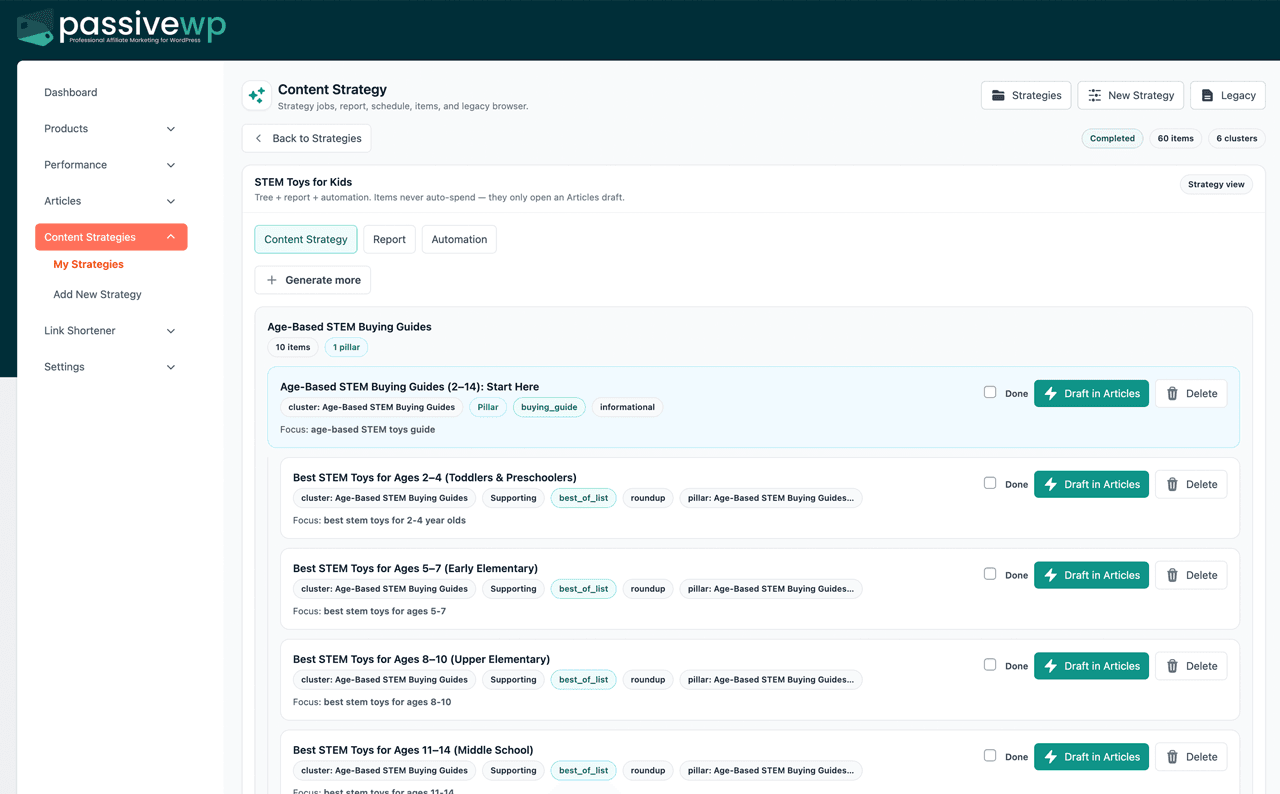Click the passivewp logo icon
Viewport: 1280px width, 794px height.
click(x=35, y=27)
